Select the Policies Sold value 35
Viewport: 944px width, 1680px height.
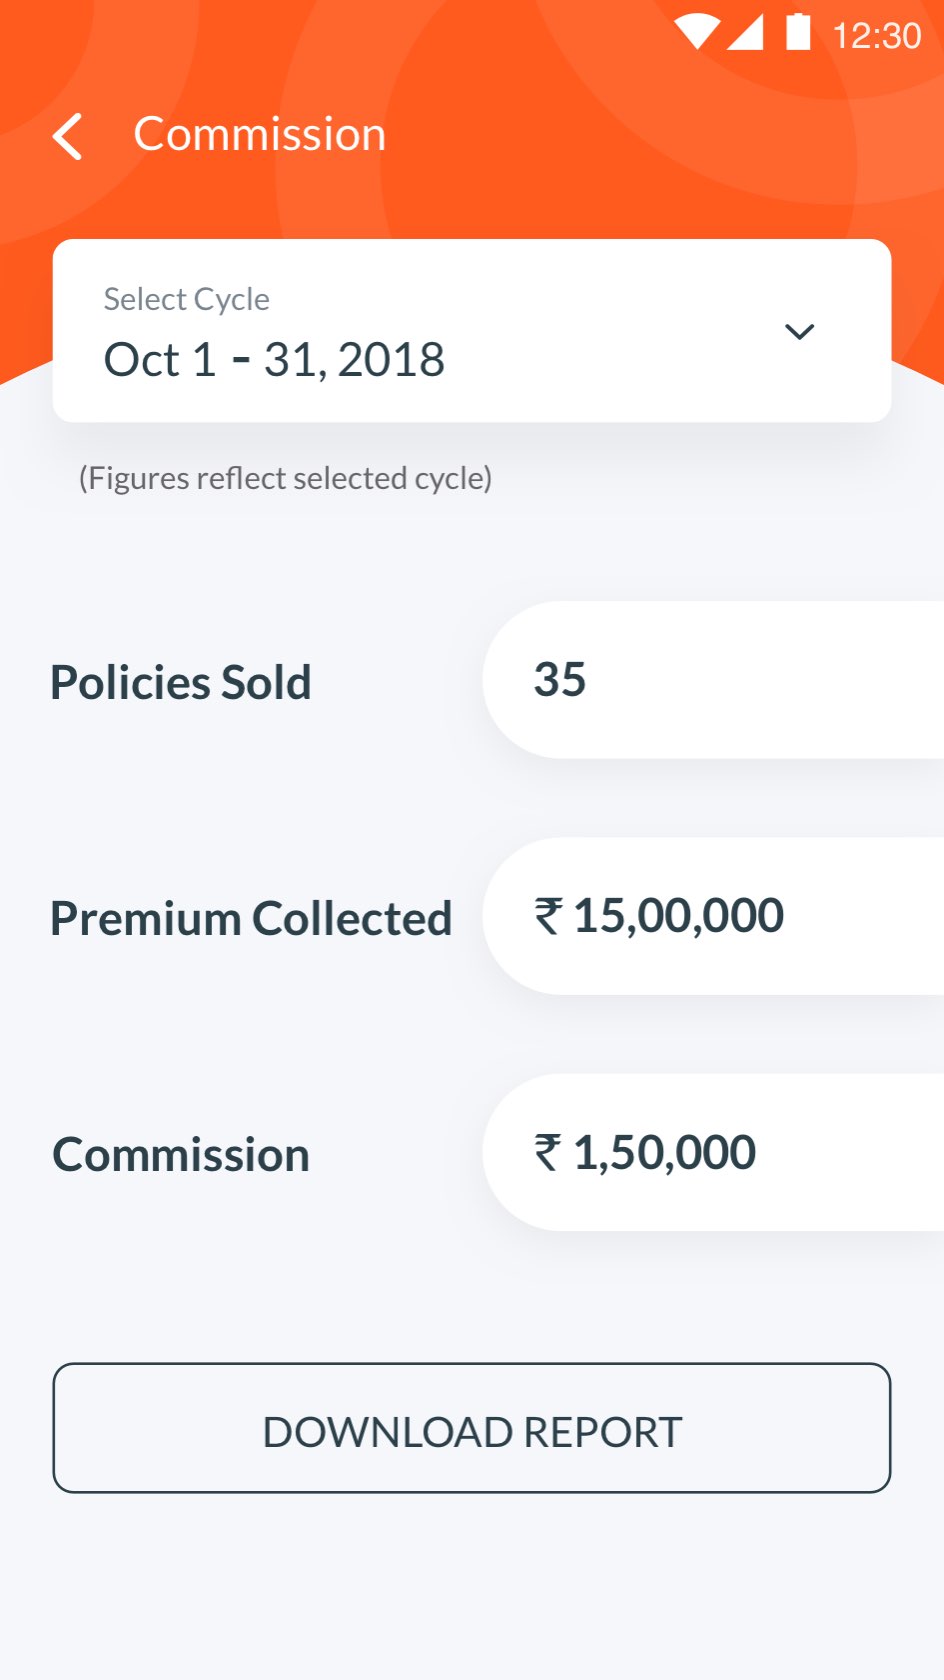tap(713, 680)
